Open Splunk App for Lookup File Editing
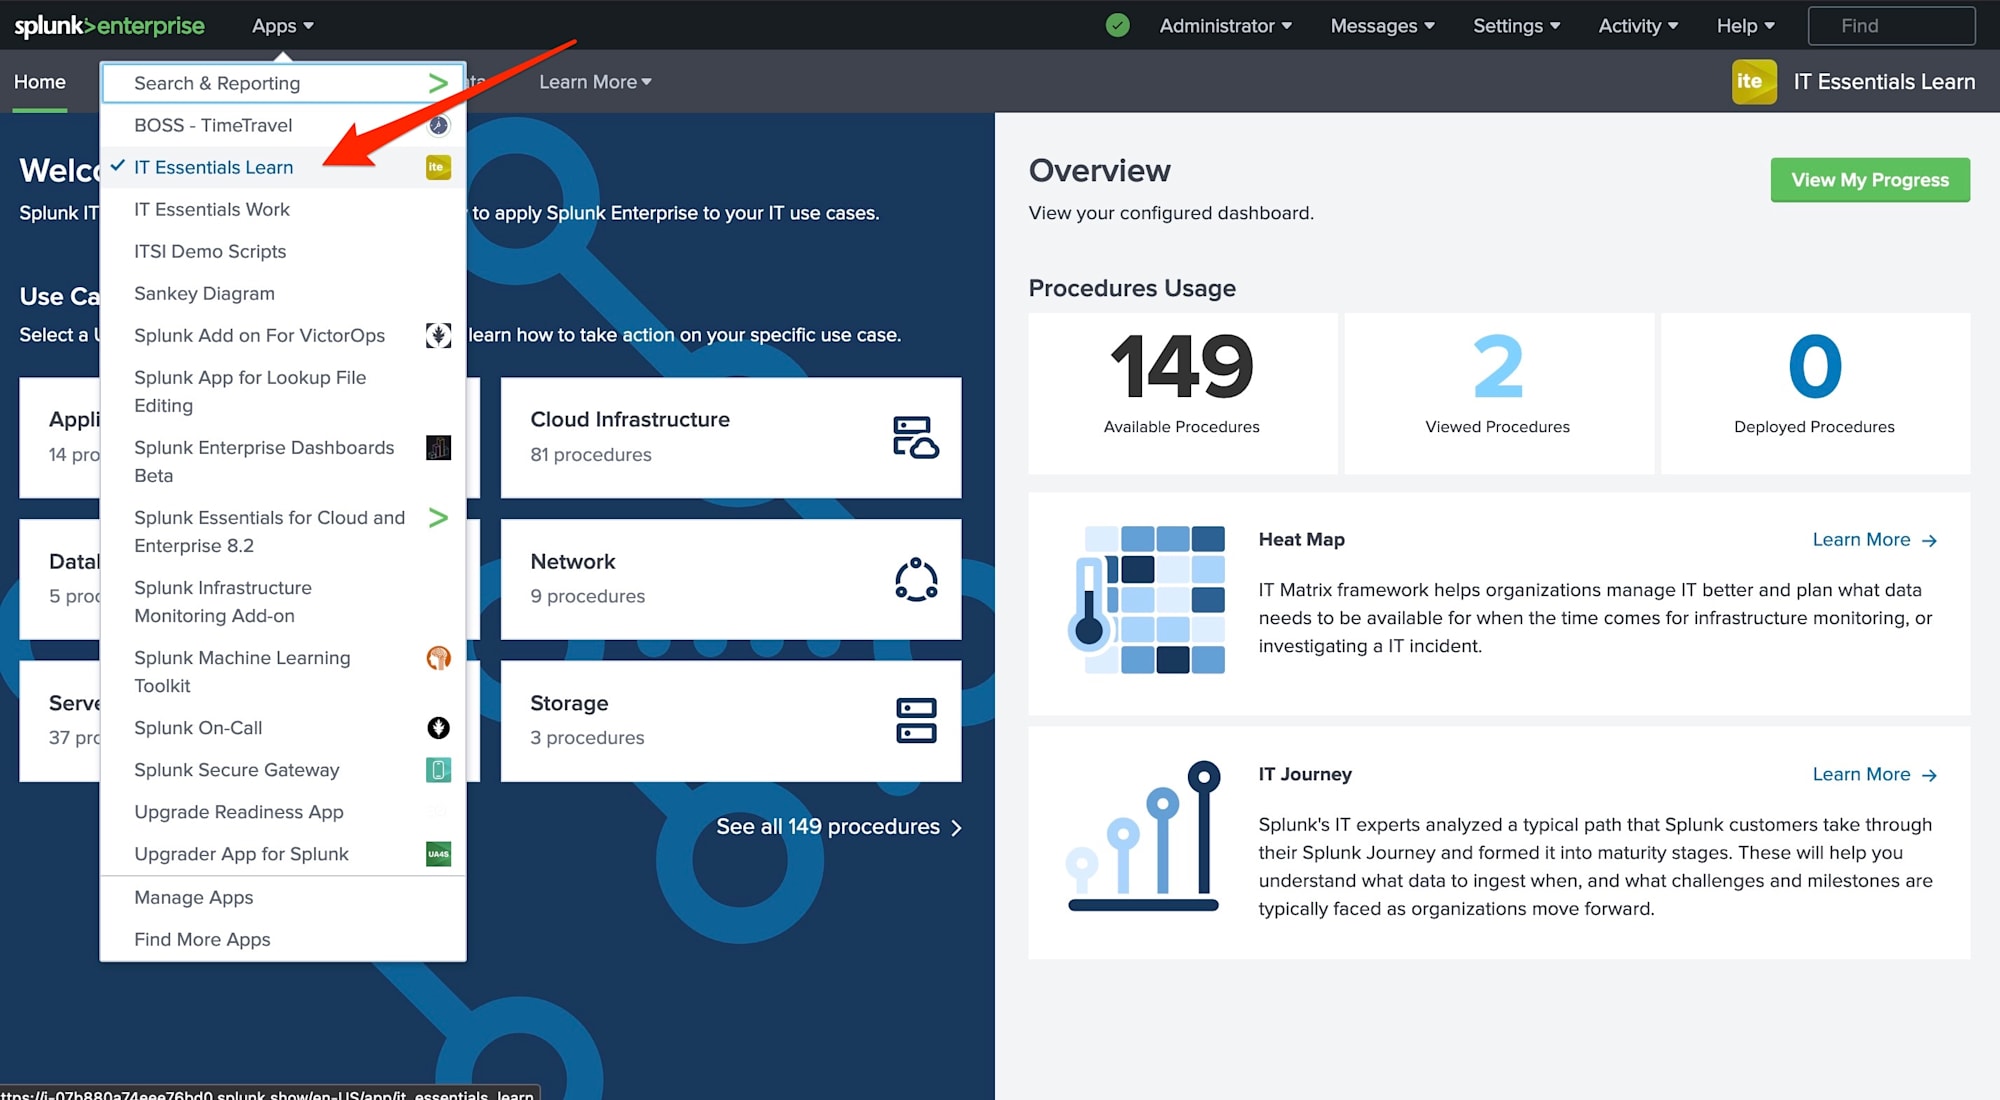This screenshot has width=2000, height=1100. 283,391
